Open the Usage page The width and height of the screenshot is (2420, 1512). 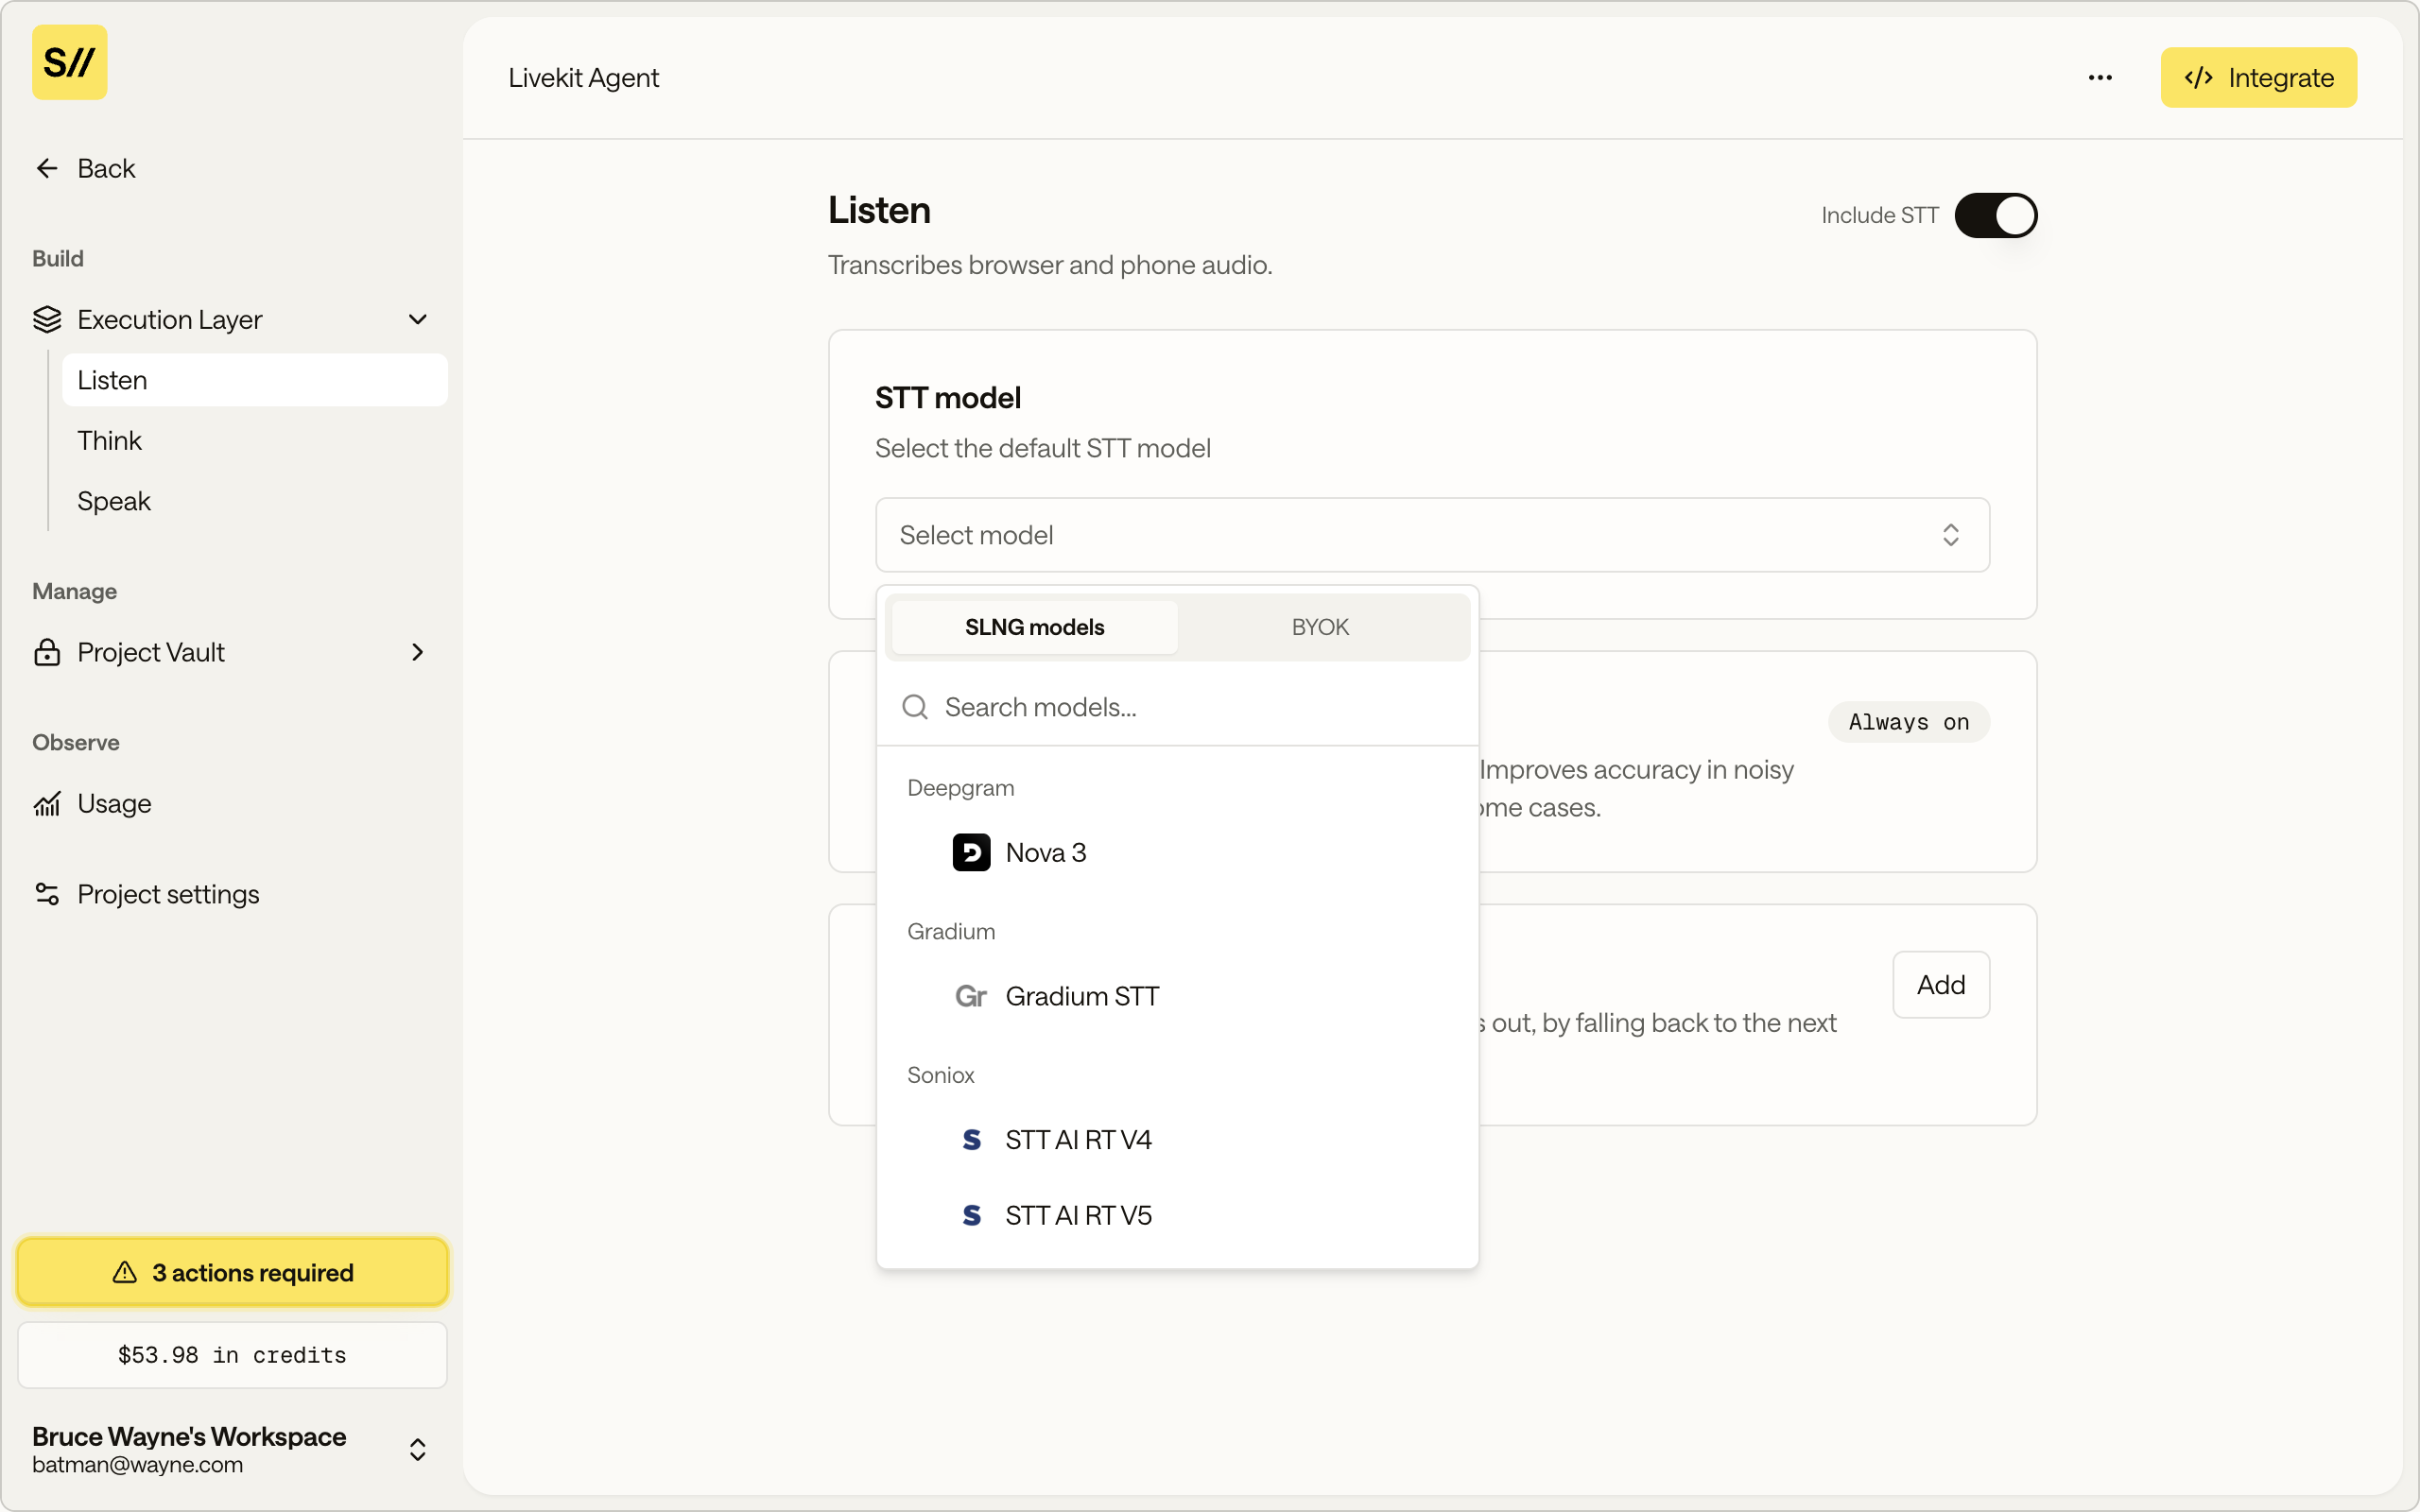point(232,803)
